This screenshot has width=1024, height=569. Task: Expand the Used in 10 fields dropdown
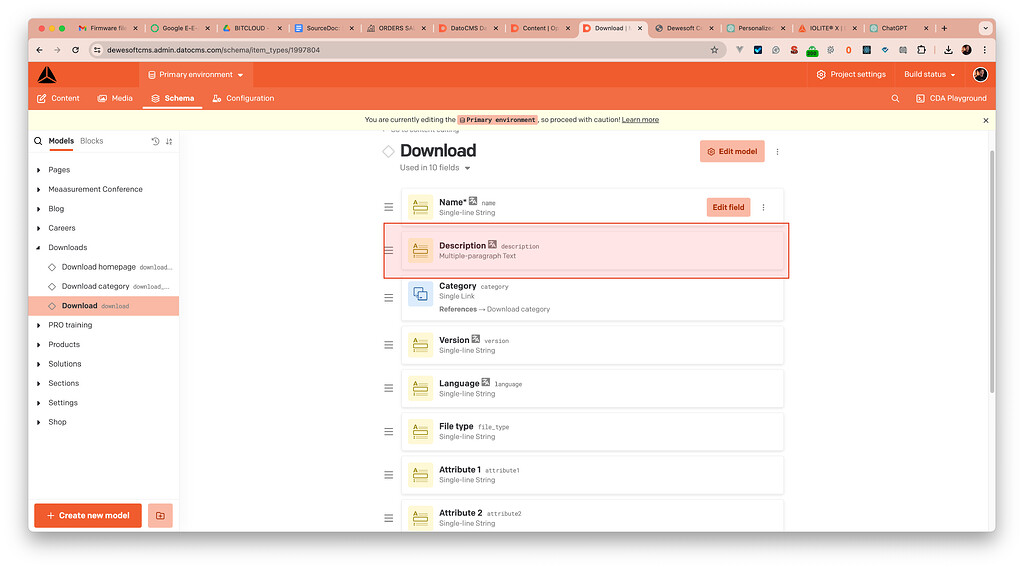click(x=435, y=168)
